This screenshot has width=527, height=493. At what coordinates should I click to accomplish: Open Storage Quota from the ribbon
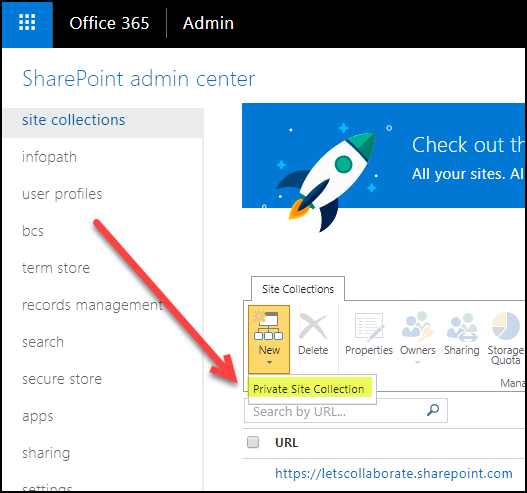pos(505,339)
